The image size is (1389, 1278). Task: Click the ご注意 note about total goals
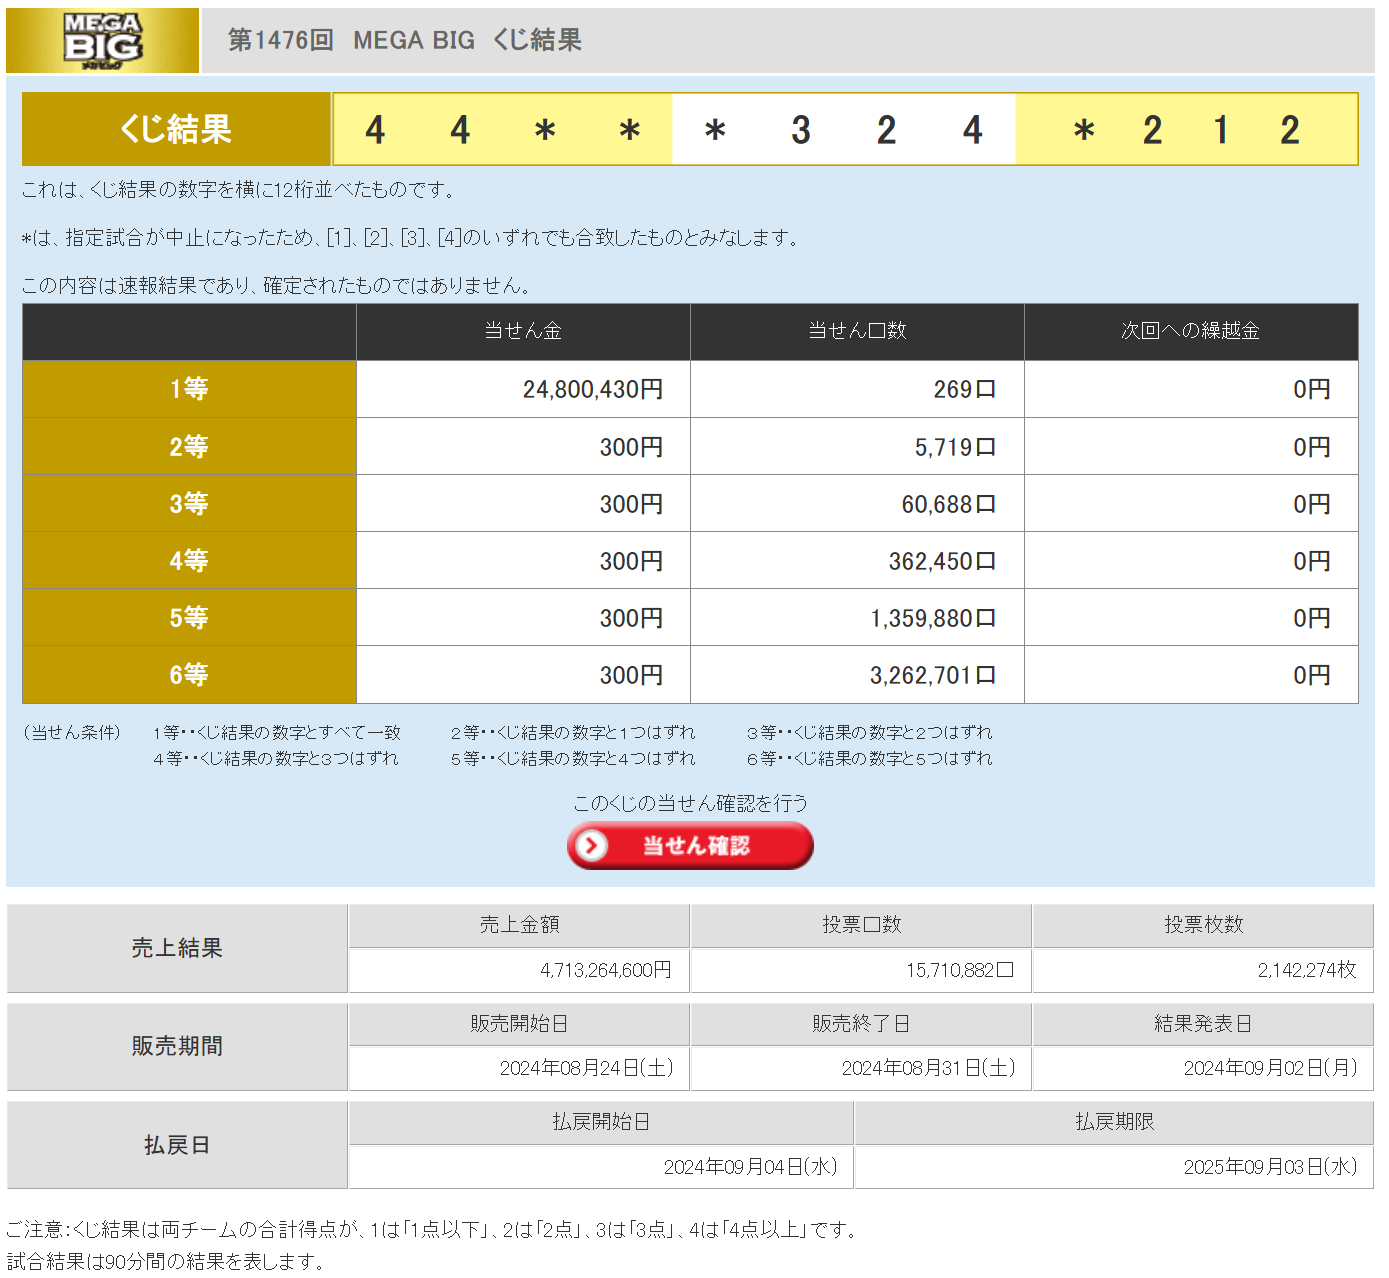click(x=433, y=1230)
